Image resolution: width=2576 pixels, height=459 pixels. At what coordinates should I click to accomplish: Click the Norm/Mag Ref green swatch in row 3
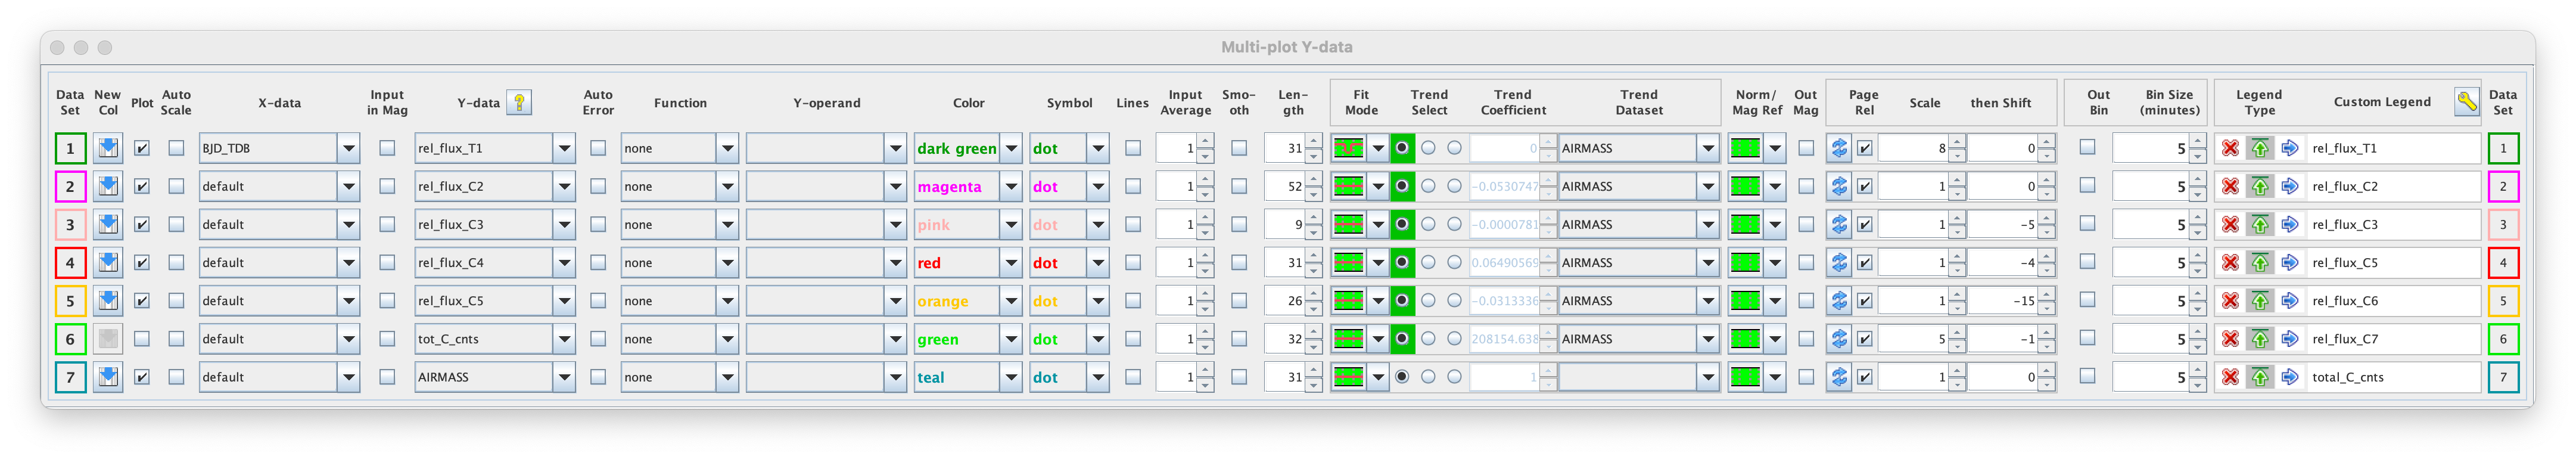(x=1744, y=224)
